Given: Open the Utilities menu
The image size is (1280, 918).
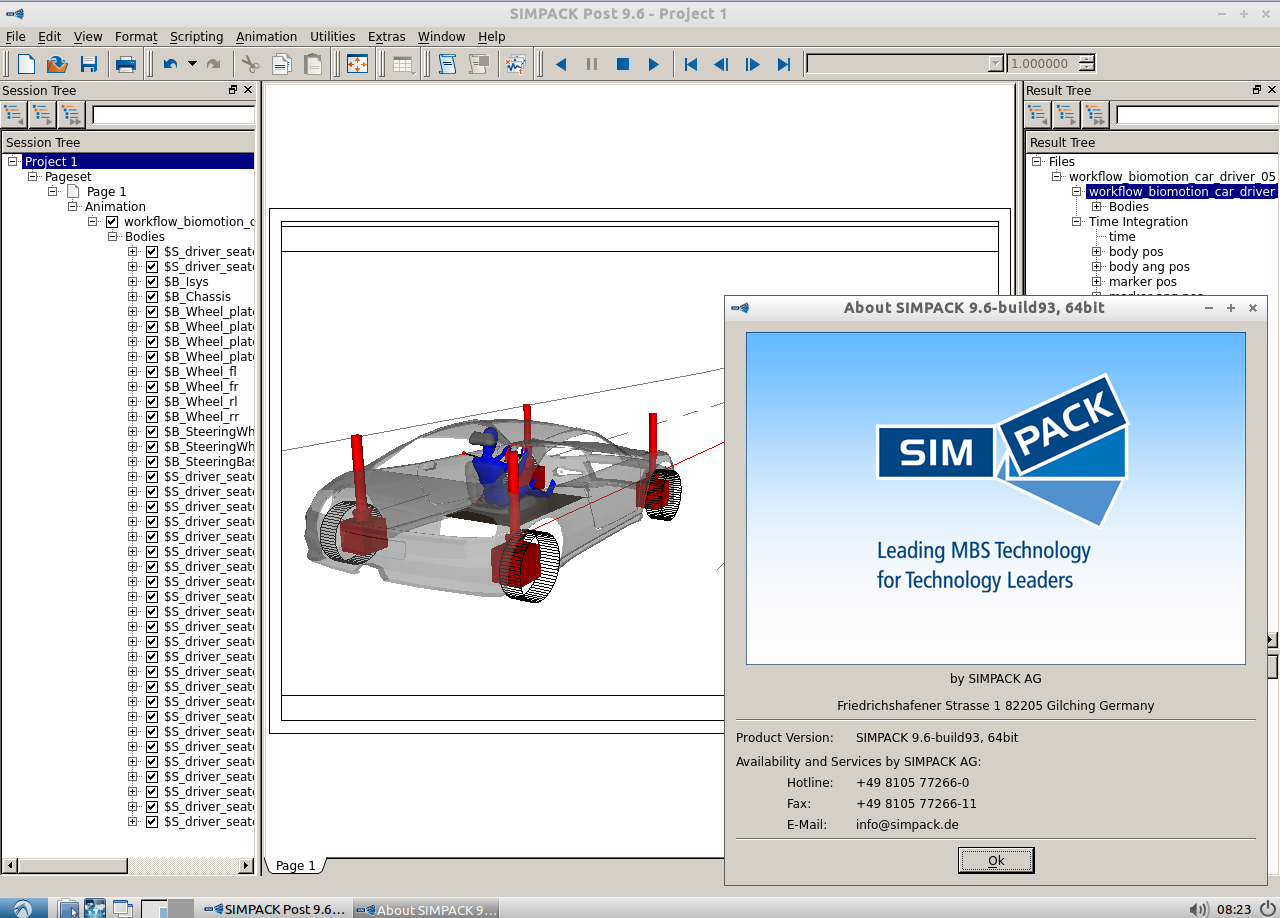Looking at the screenshot, I should click(x=332, y=37).
